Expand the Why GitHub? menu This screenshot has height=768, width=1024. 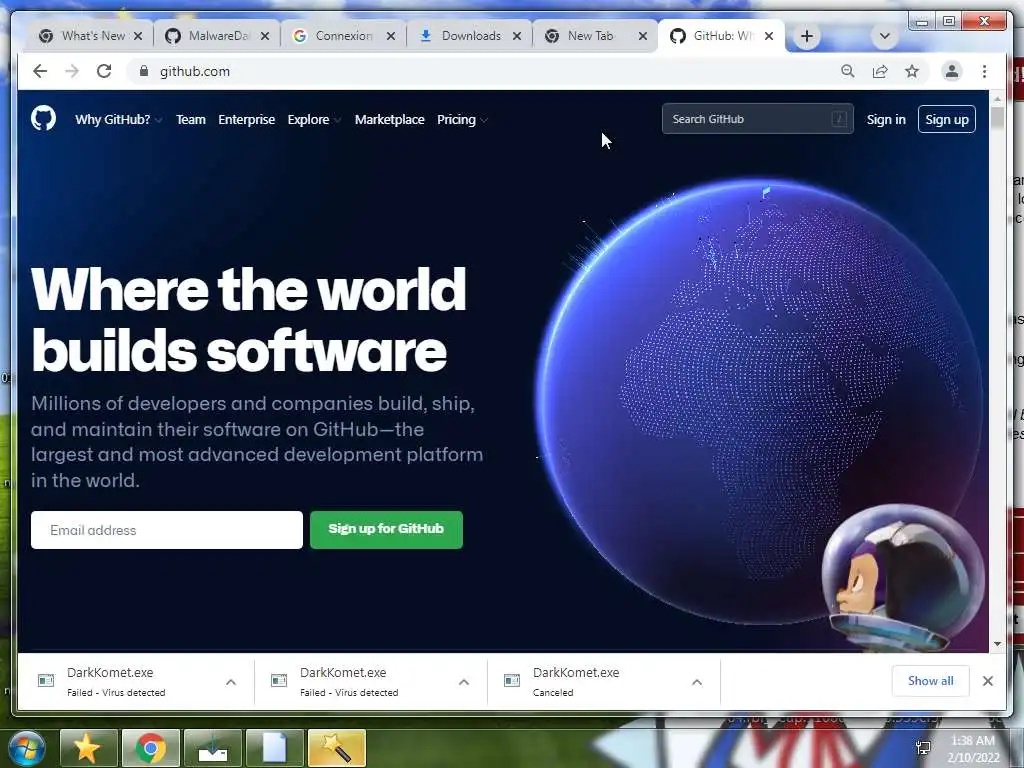coord(118,120)
